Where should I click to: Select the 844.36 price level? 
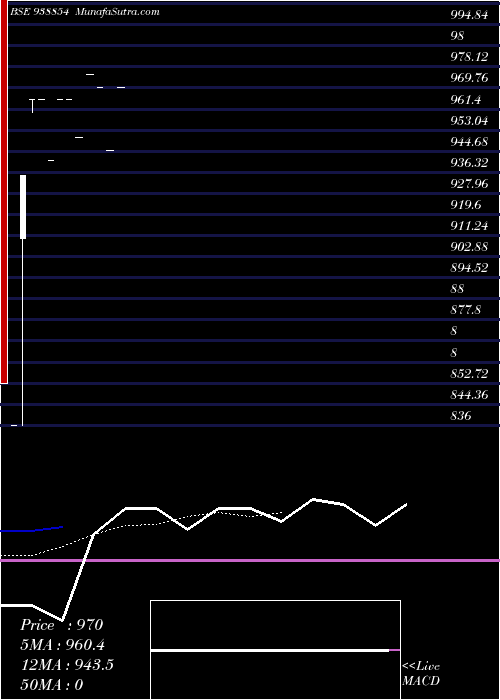pyautogui.click(x=469, y=396)
